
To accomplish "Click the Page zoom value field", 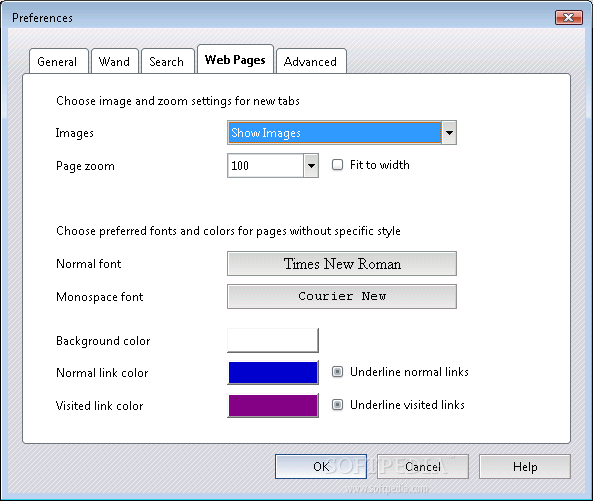I will [265, 166].
